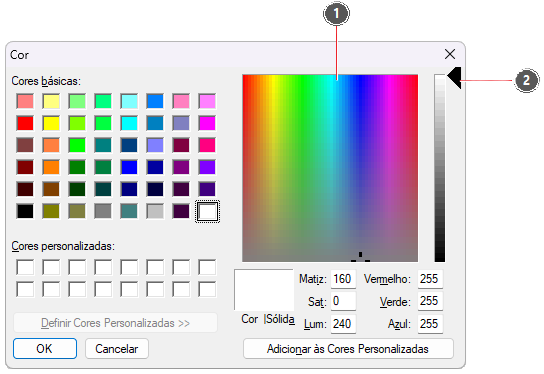The image size is (544, 374).
Task: Select the hot pink third-row swatch
Action: [x=207, y=145]
